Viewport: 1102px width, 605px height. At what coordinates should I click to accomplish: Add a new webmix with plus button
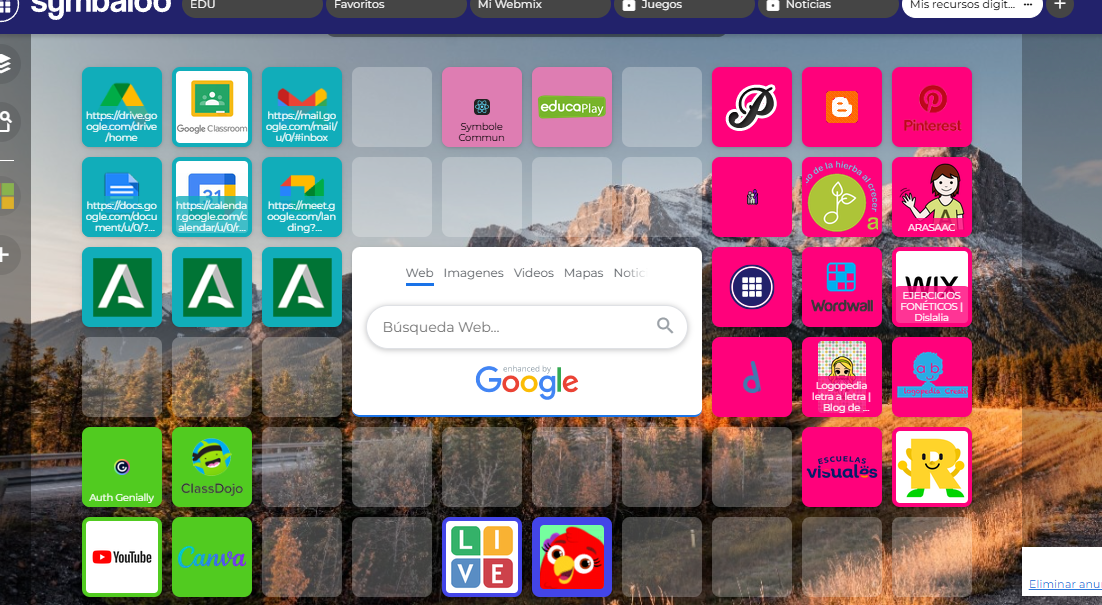[1060, 5]
